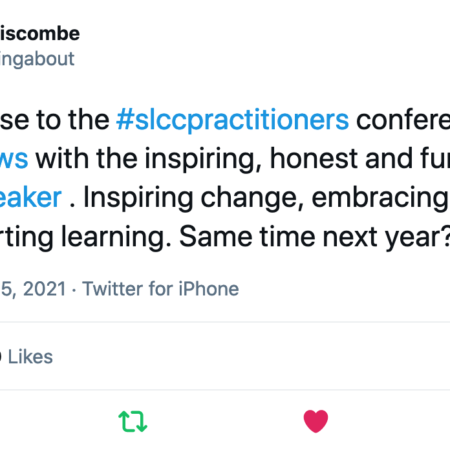Click the cut-off word "confere" in tweet

coord(403,120)
